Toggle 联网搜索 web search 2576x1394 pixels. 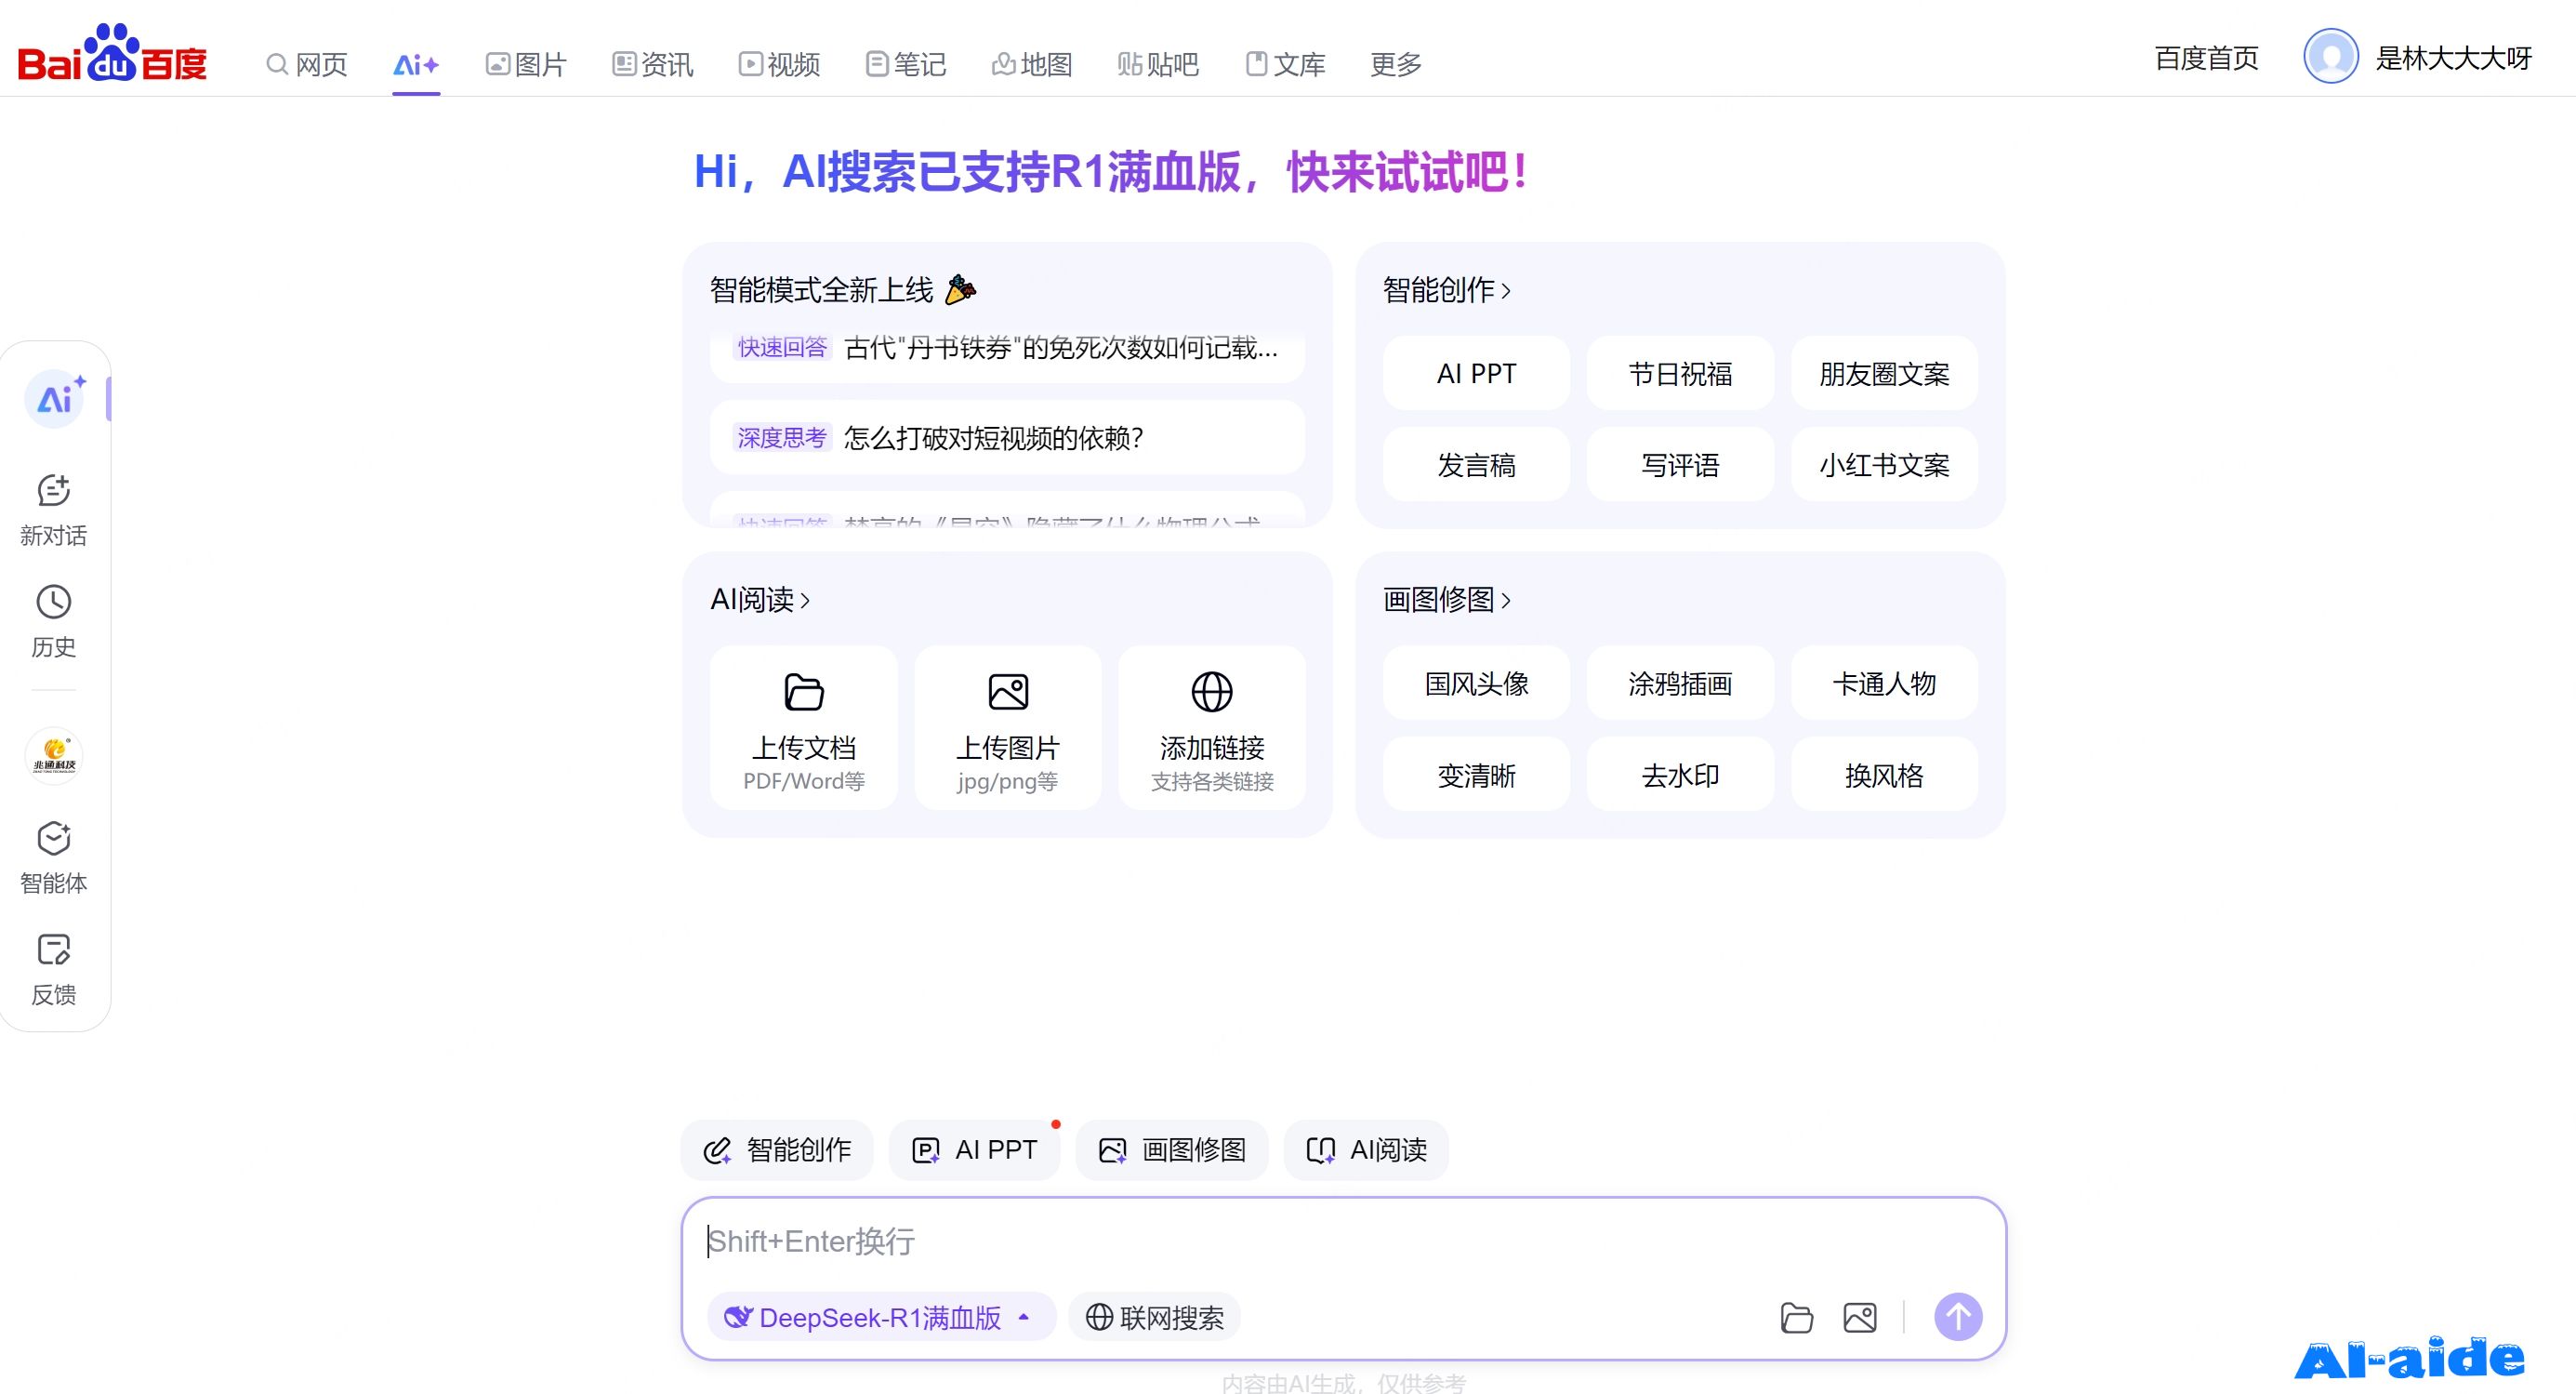tap(1154, 1317)
